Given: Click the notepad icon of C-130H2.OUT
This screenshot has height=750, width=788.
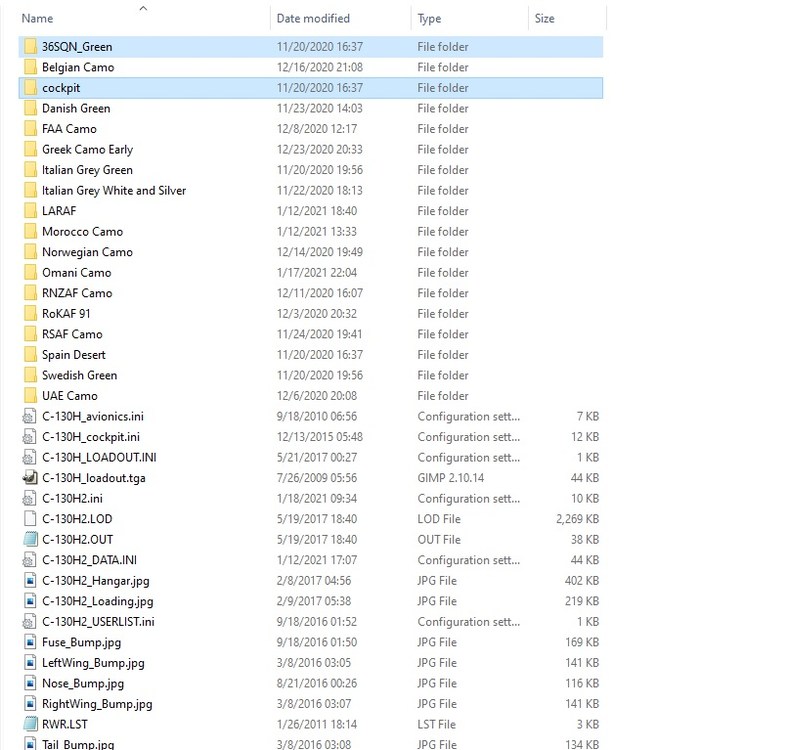Looking at the screenshot, I should [30, 540].
